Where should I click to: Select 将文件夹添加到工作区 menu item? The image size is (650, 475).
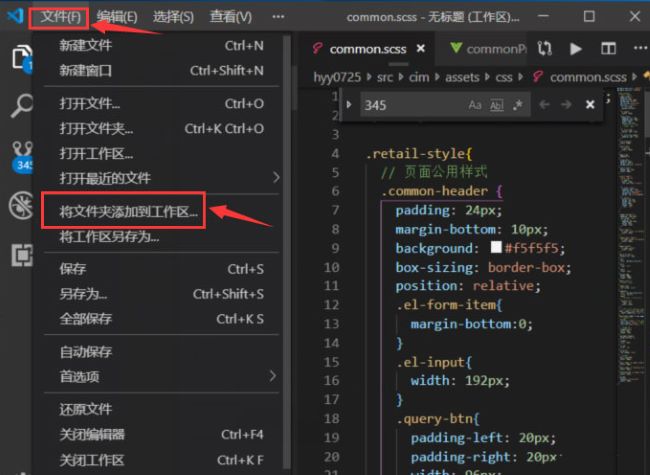click(x=128, y=211)
